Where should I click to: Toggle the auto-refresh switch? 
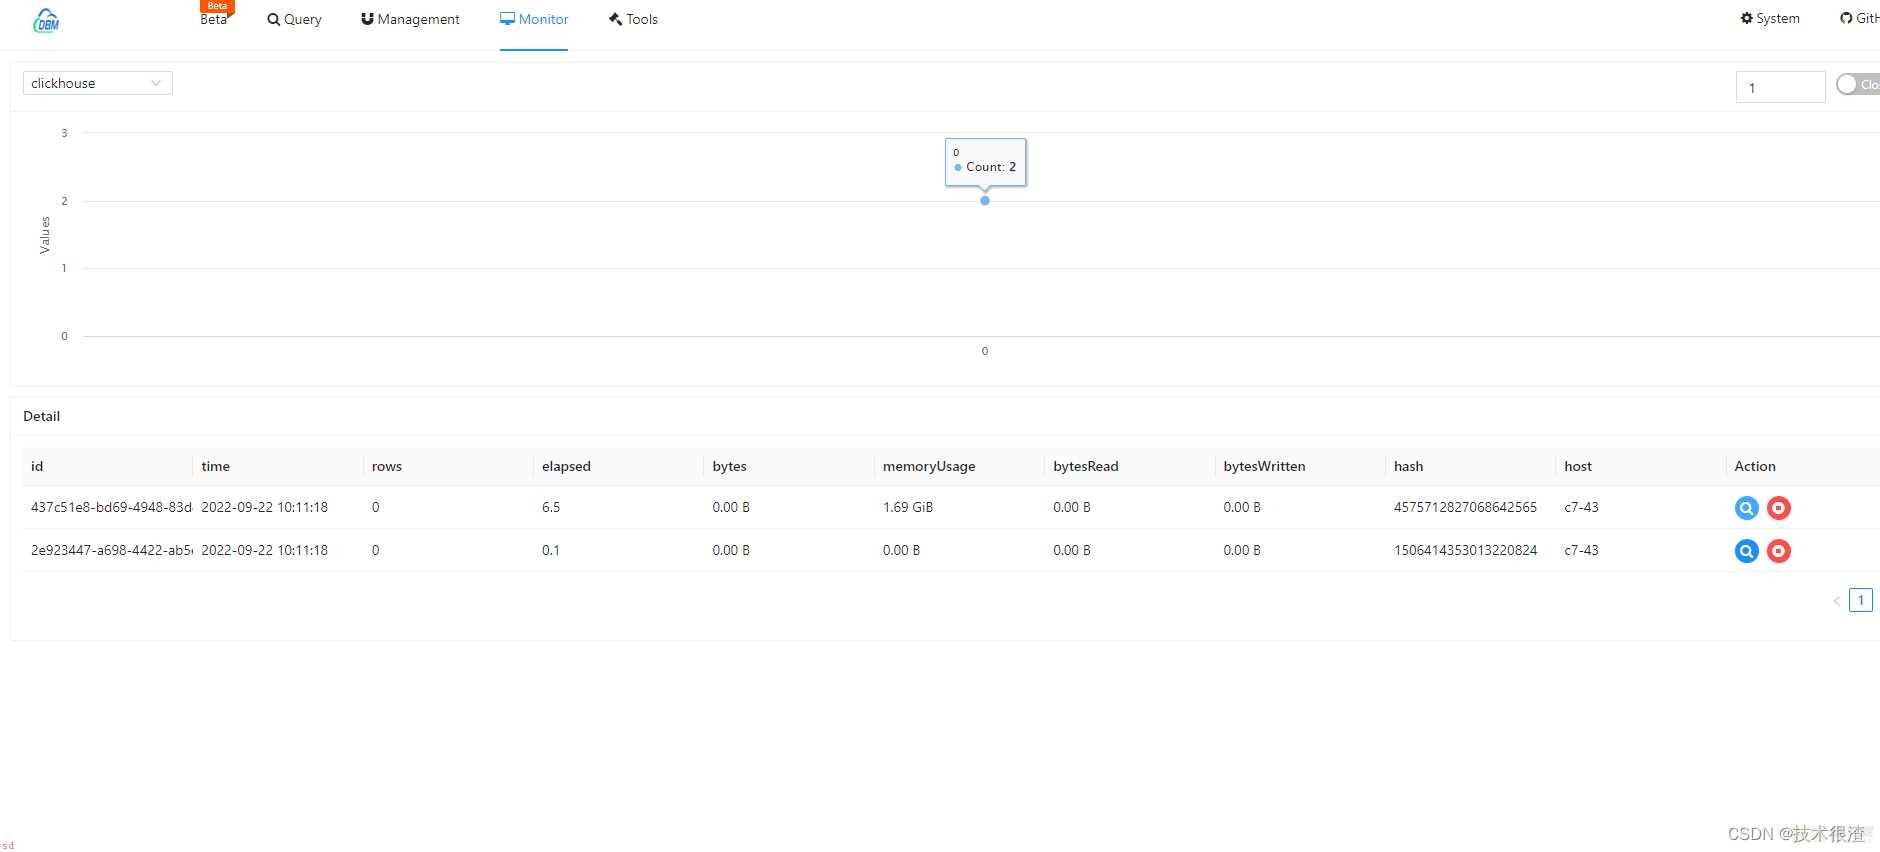(x=1857, y=84)
